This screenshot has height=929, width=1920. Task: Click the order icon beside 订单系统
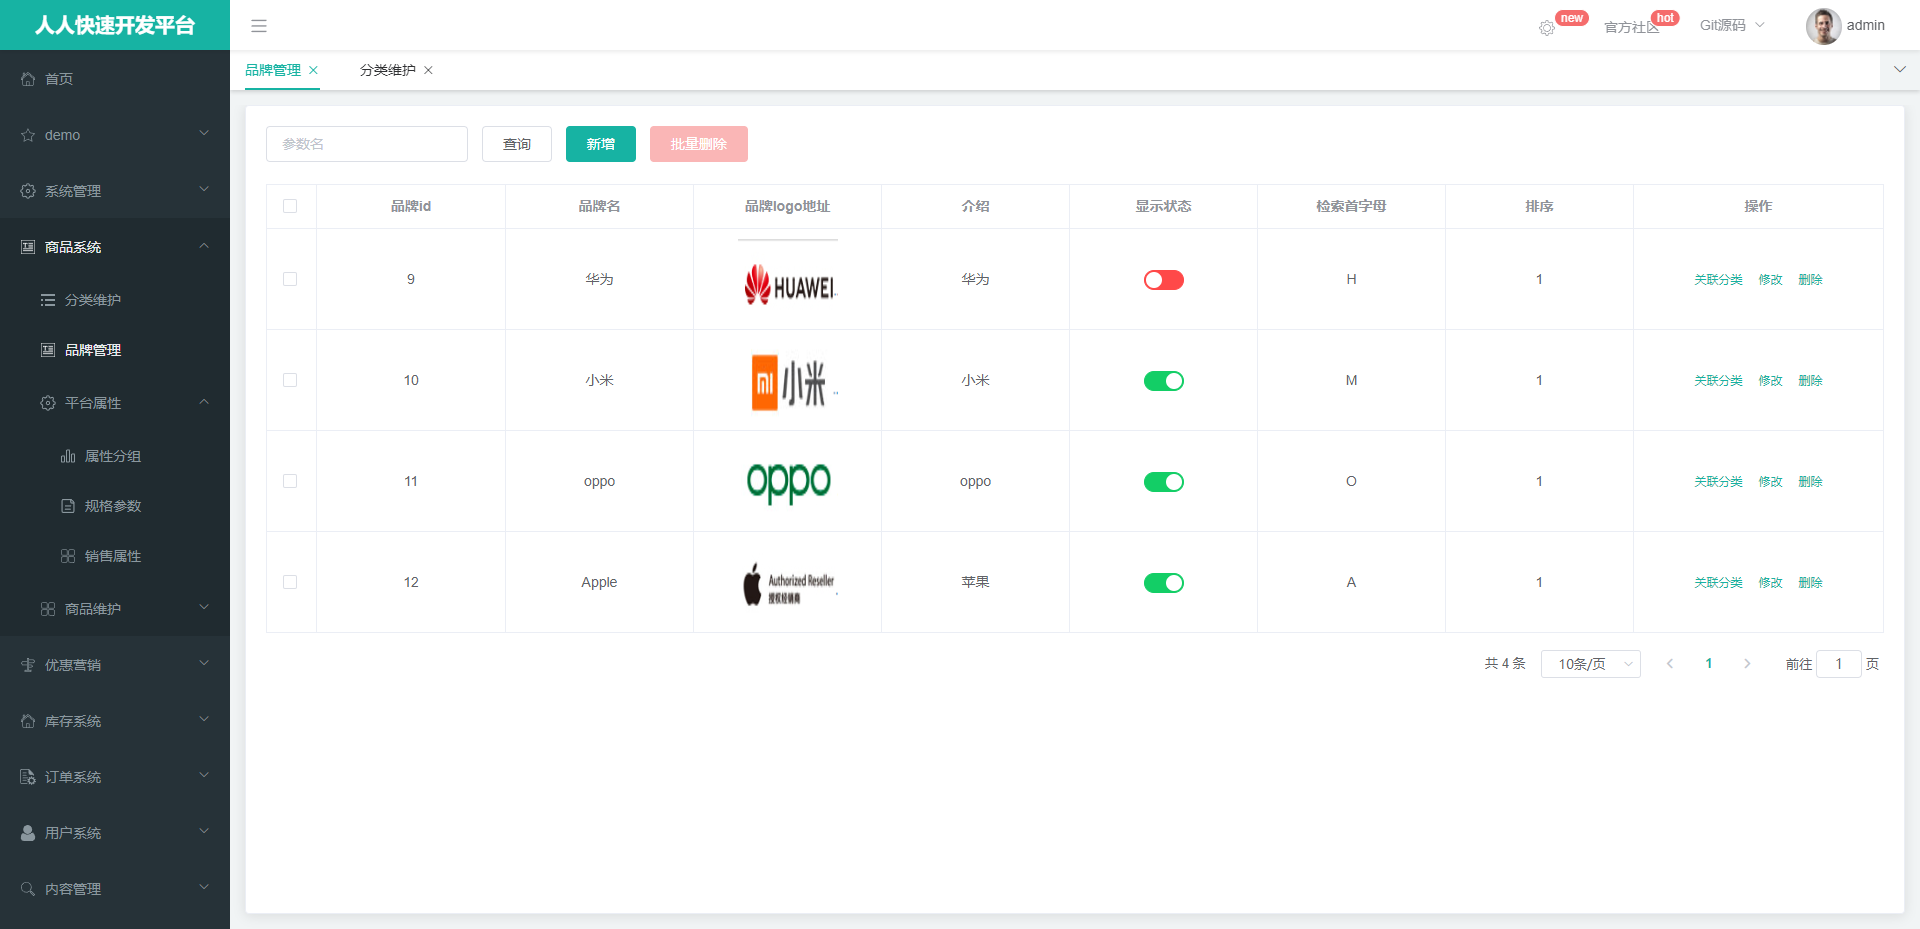tap(28, 777)
